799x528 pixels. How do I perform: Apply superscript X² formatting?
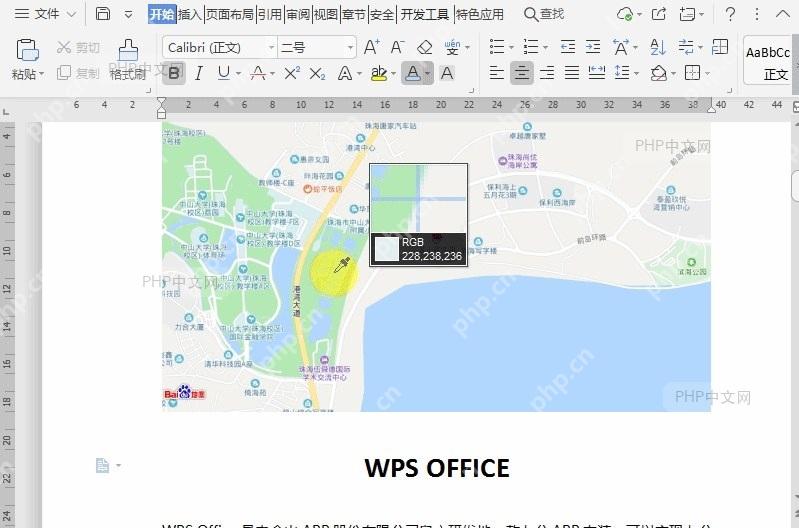coord(292,73)
